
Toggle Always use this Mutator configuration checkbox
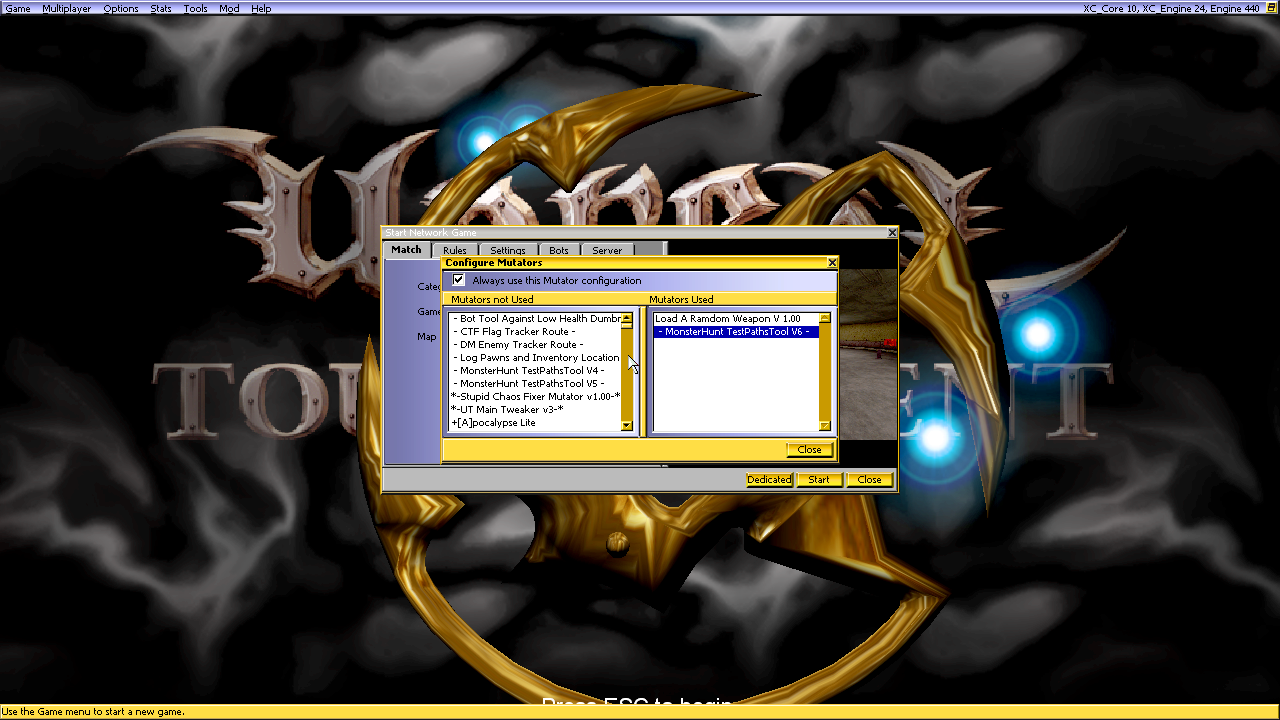tap(459, 280)
